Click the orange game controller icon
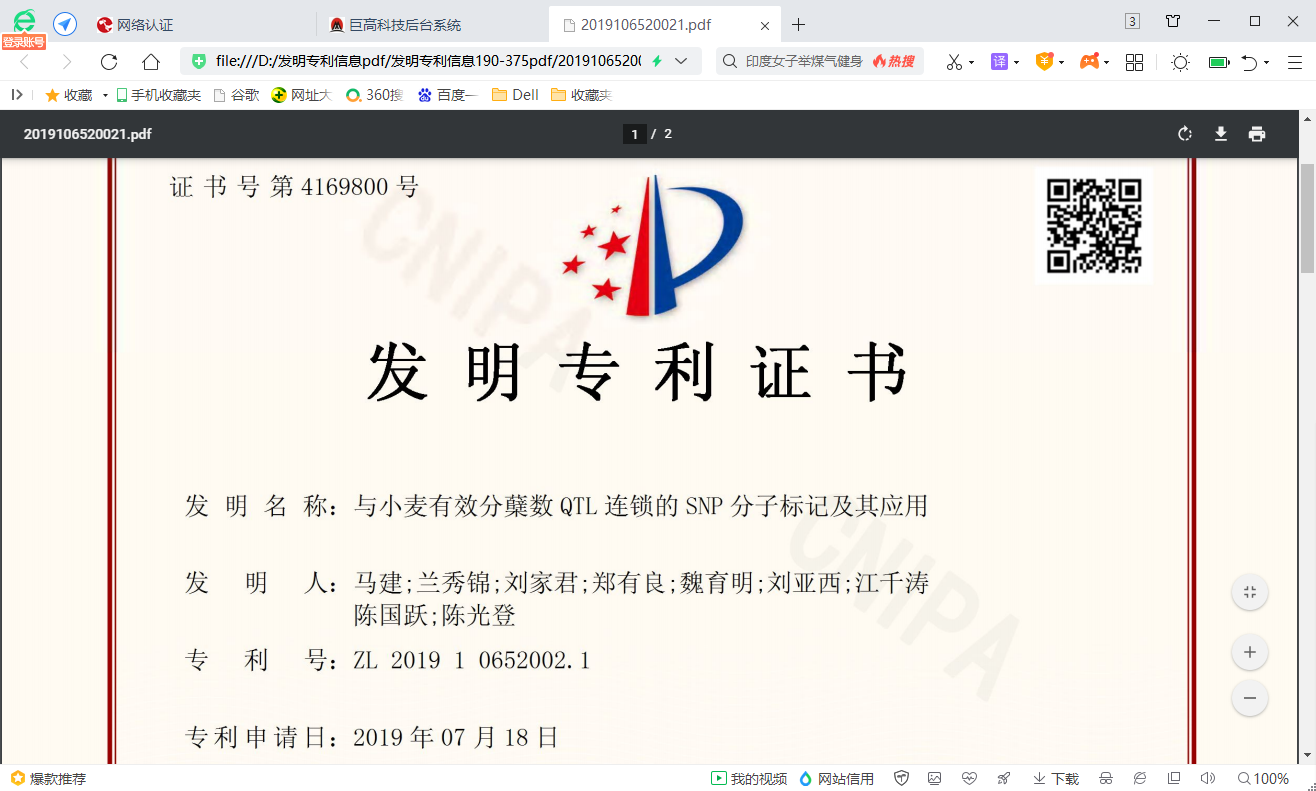 pyautogui.click(x=1089, y=62)
